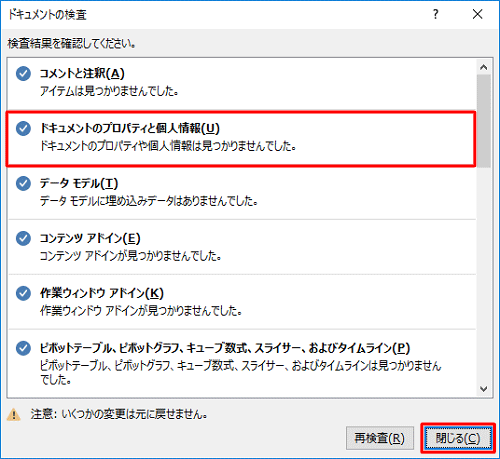Select the データ モデル(T) heading
Screen dimensions: 500x459
pyautogui.click(x=79, y=183)
